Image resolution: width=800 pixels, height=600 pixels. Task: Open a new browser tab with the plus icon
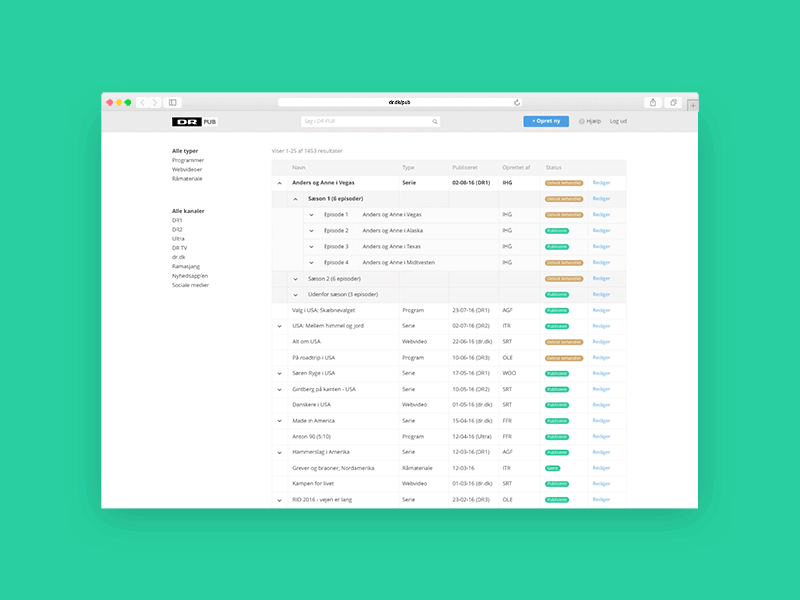(x=692, y=104)
